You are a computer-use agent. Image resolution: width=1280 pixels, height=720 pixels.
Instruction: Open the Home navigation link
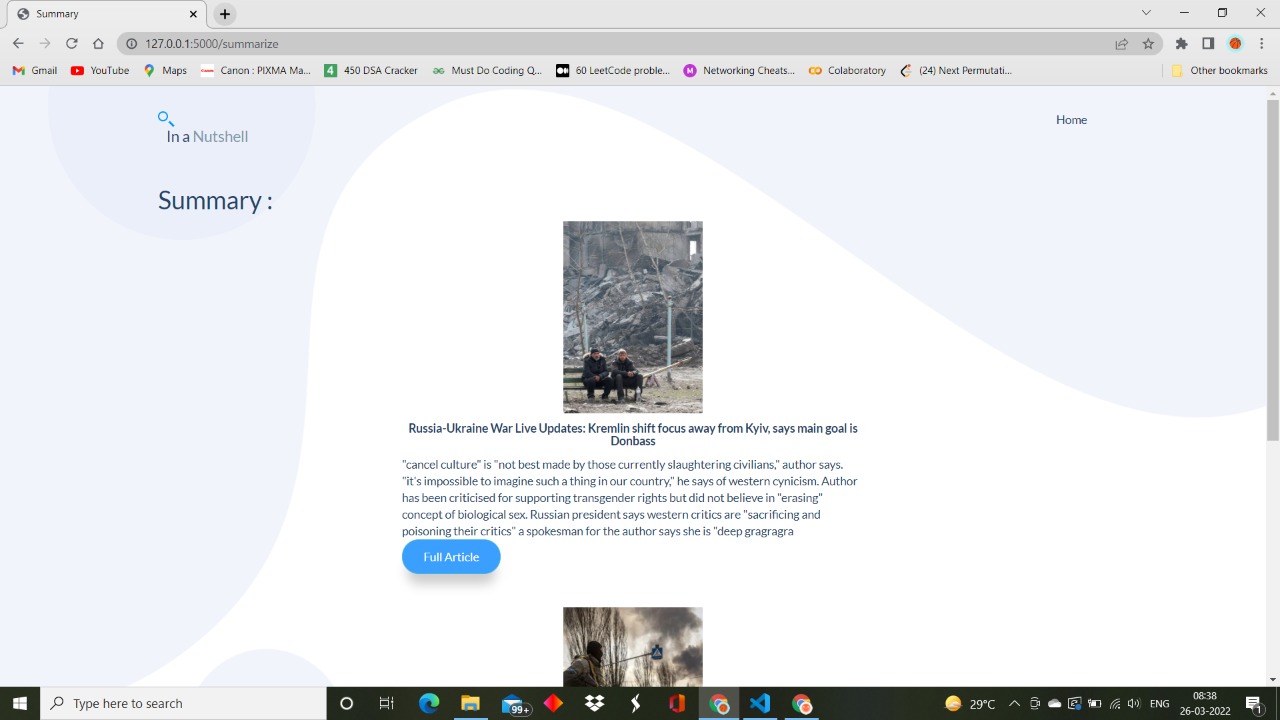pos(1071,119)
